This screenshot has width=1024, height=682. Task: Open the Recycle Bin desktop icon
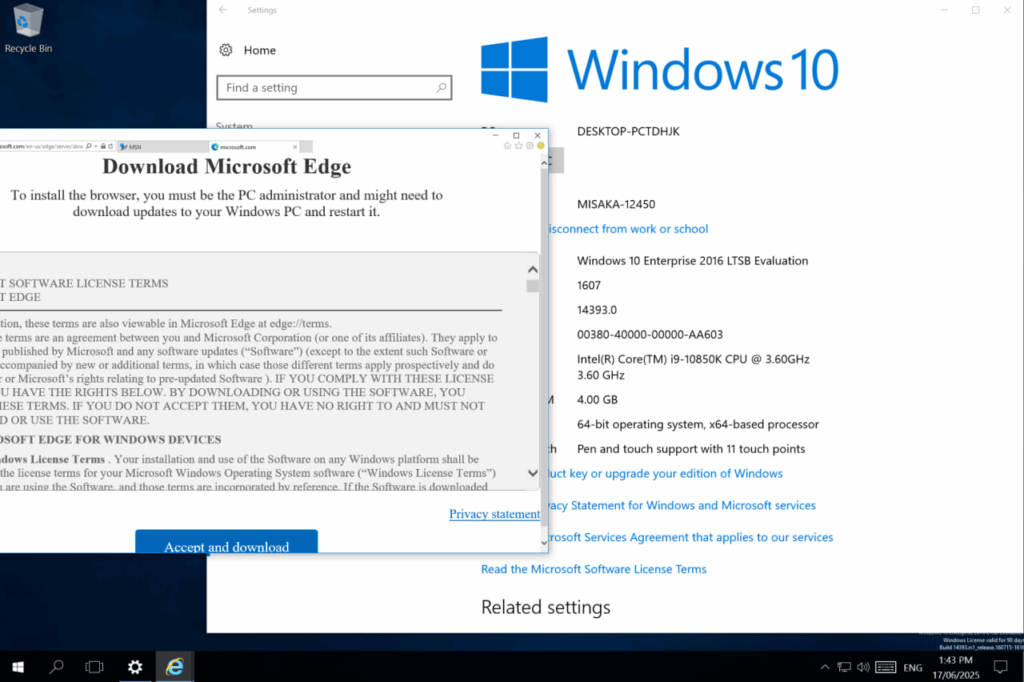27,29
